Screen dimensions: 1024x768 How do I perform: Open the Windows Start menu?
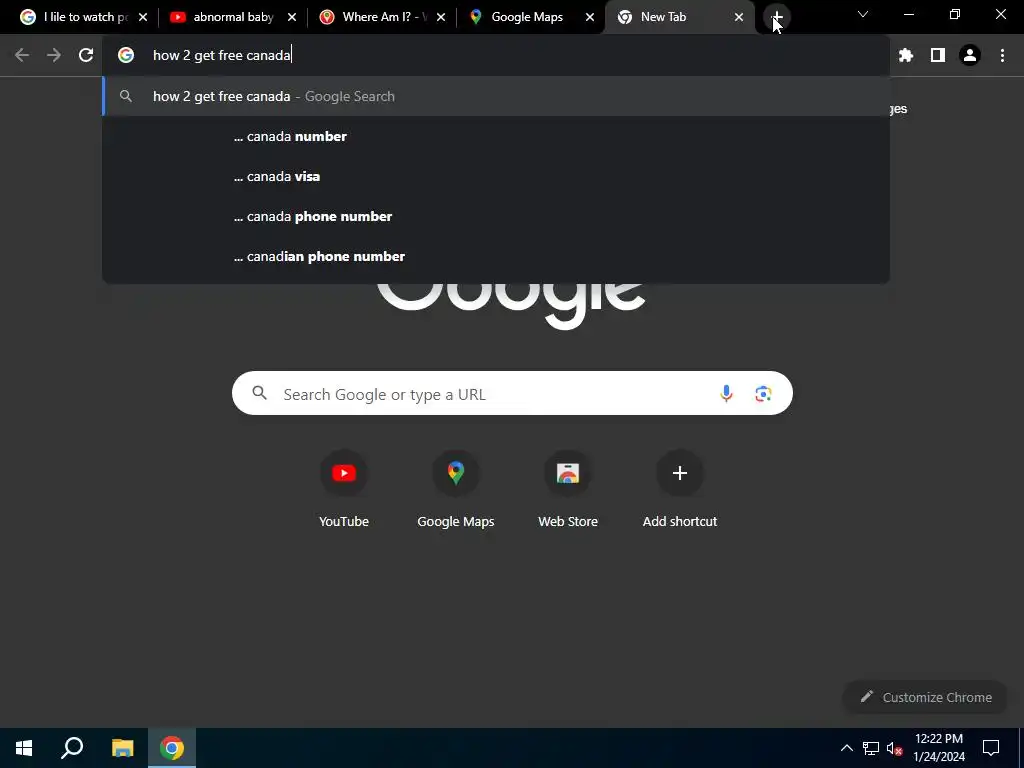coord(24,748)
